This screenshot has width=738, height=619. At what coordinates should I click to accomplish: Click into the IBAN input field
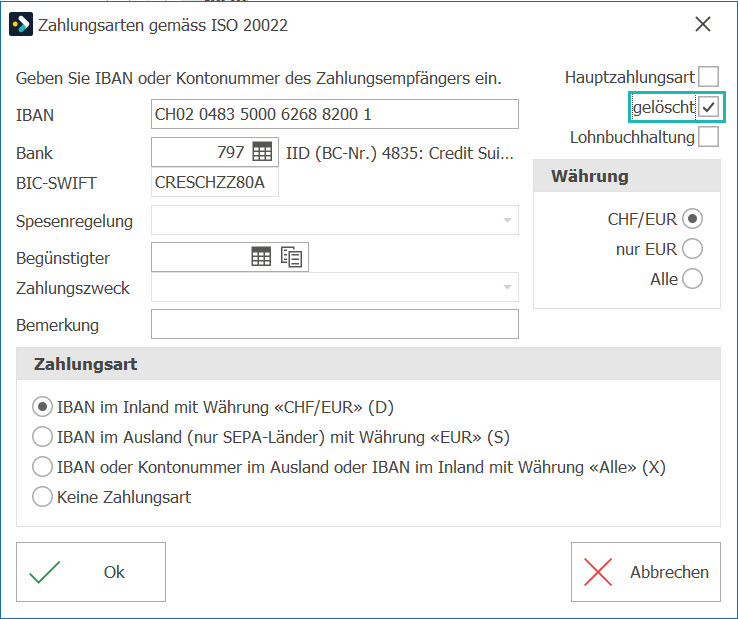(335, 114)
